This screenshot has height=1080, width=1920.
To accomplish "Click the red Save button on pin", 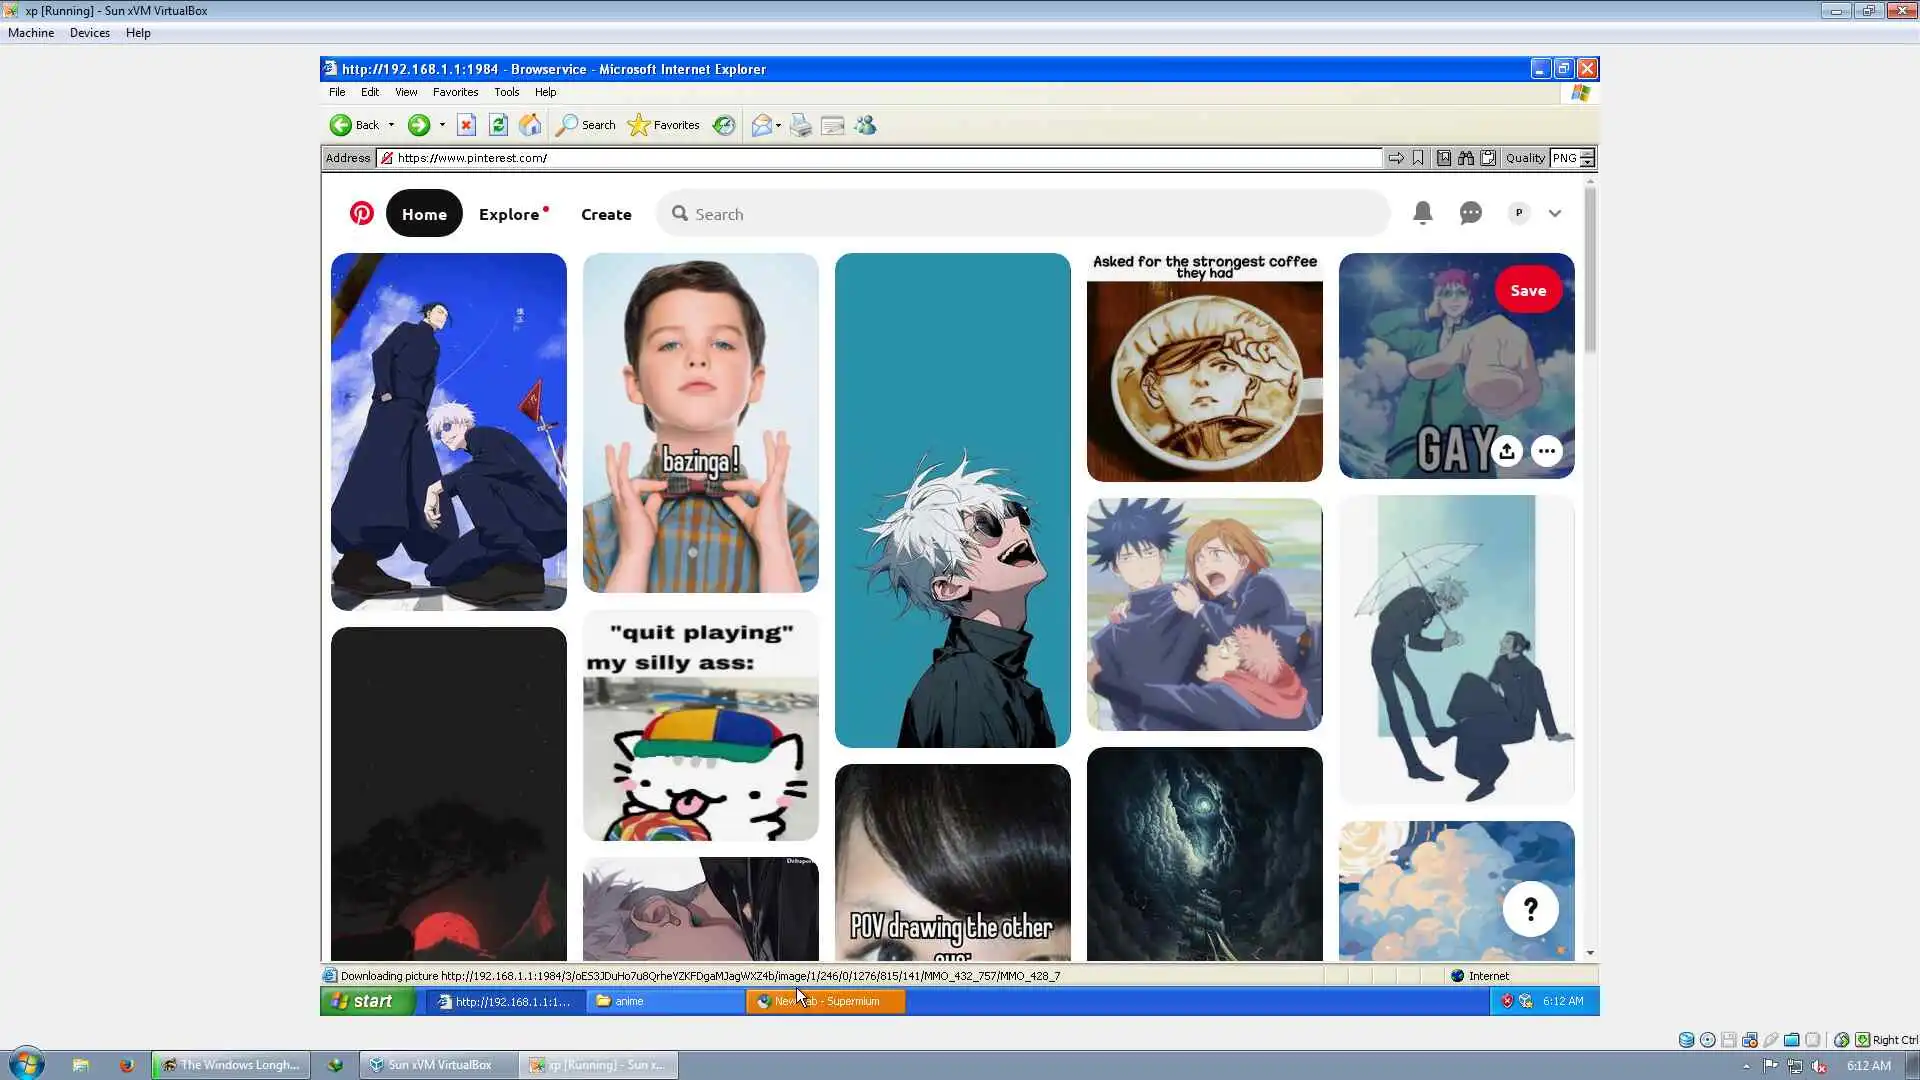I will [1527, 290].
